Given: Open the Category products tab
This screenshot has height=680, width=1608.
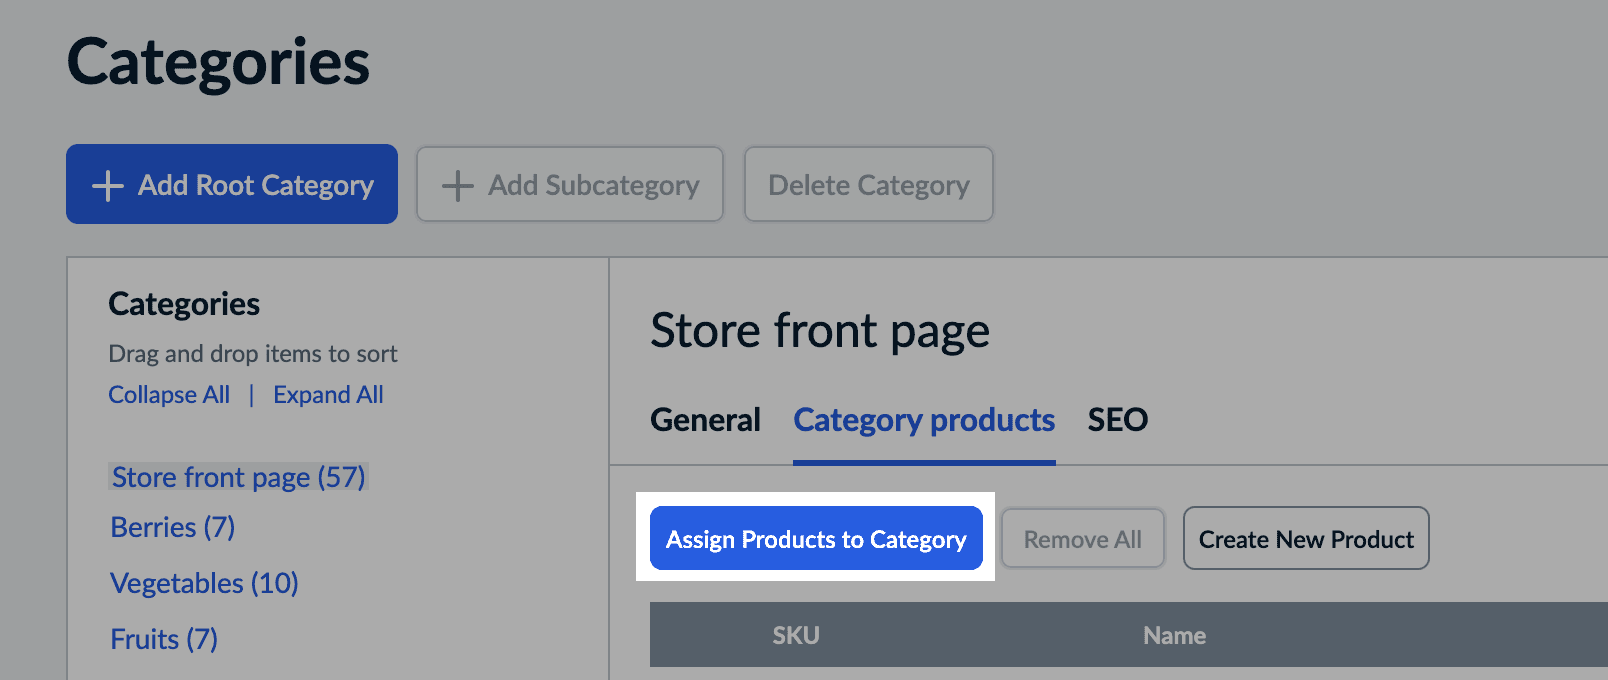Looking at the screenshot, I should (924, 420).
